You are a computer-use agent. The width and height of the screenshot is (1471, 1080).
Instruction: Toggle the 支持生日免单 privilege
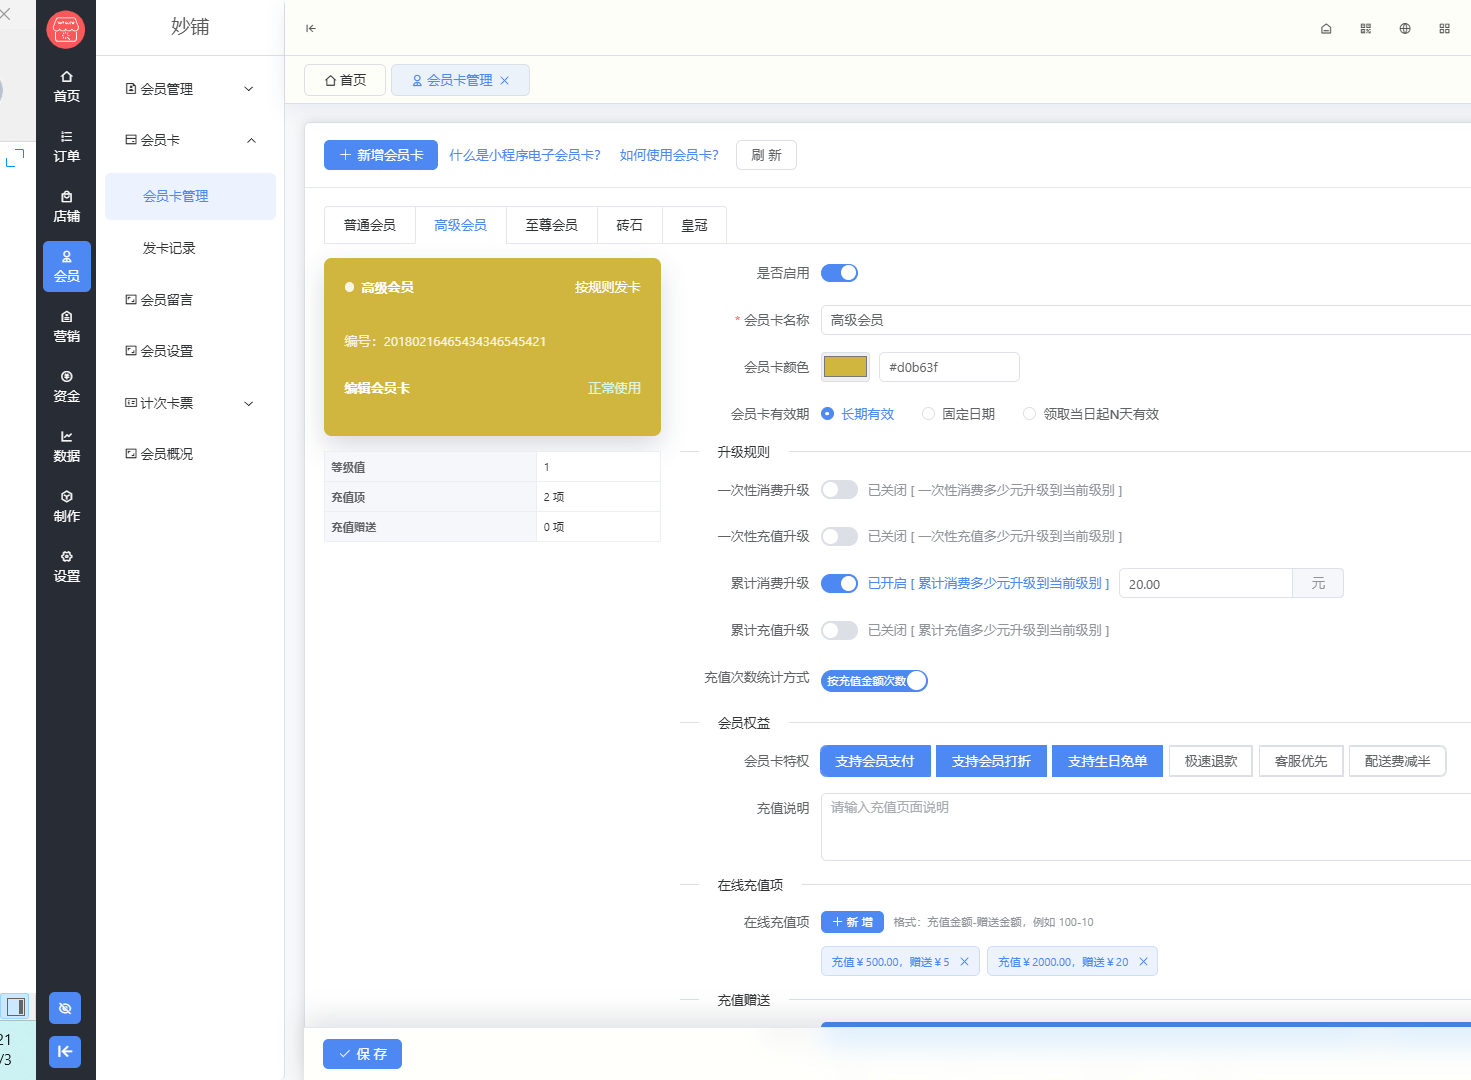point(1107,761)
